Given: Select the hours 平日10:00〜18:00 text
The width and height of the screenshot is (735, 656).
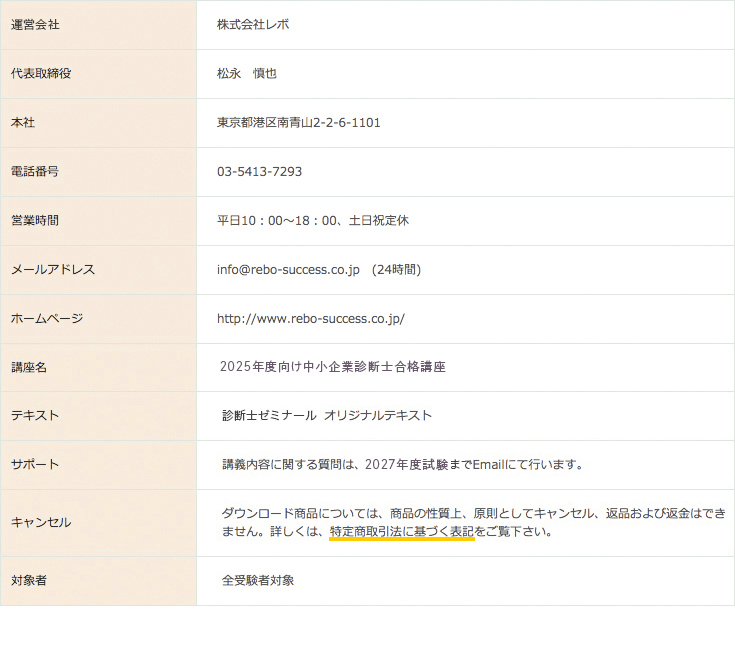Looking at the screenshot, I should point(277,220).
